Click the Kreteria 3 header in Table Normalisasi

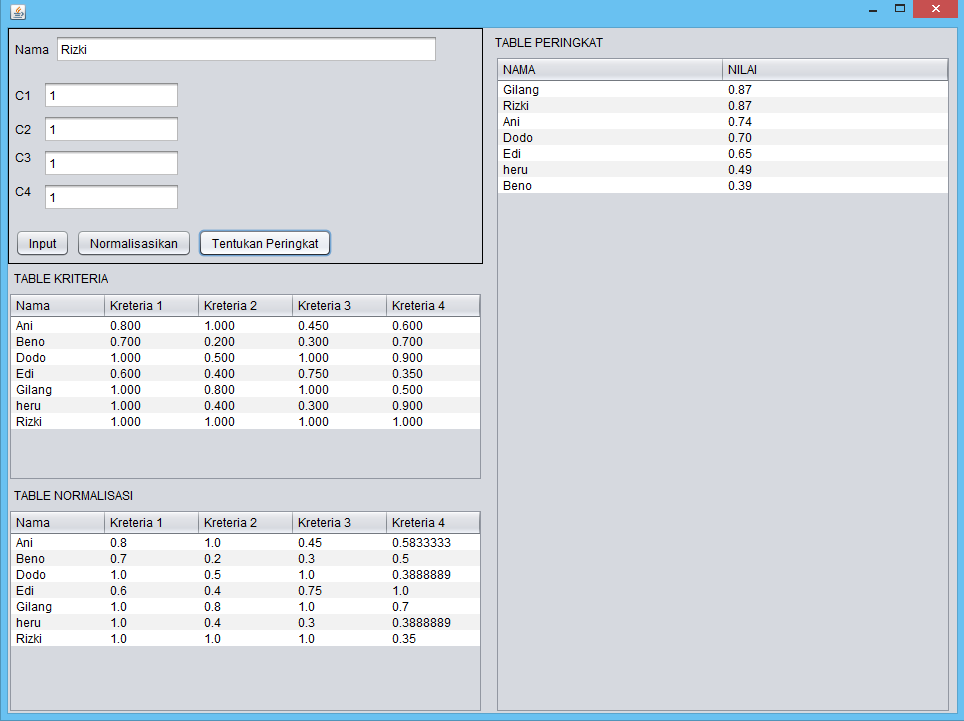pos(339,522)
